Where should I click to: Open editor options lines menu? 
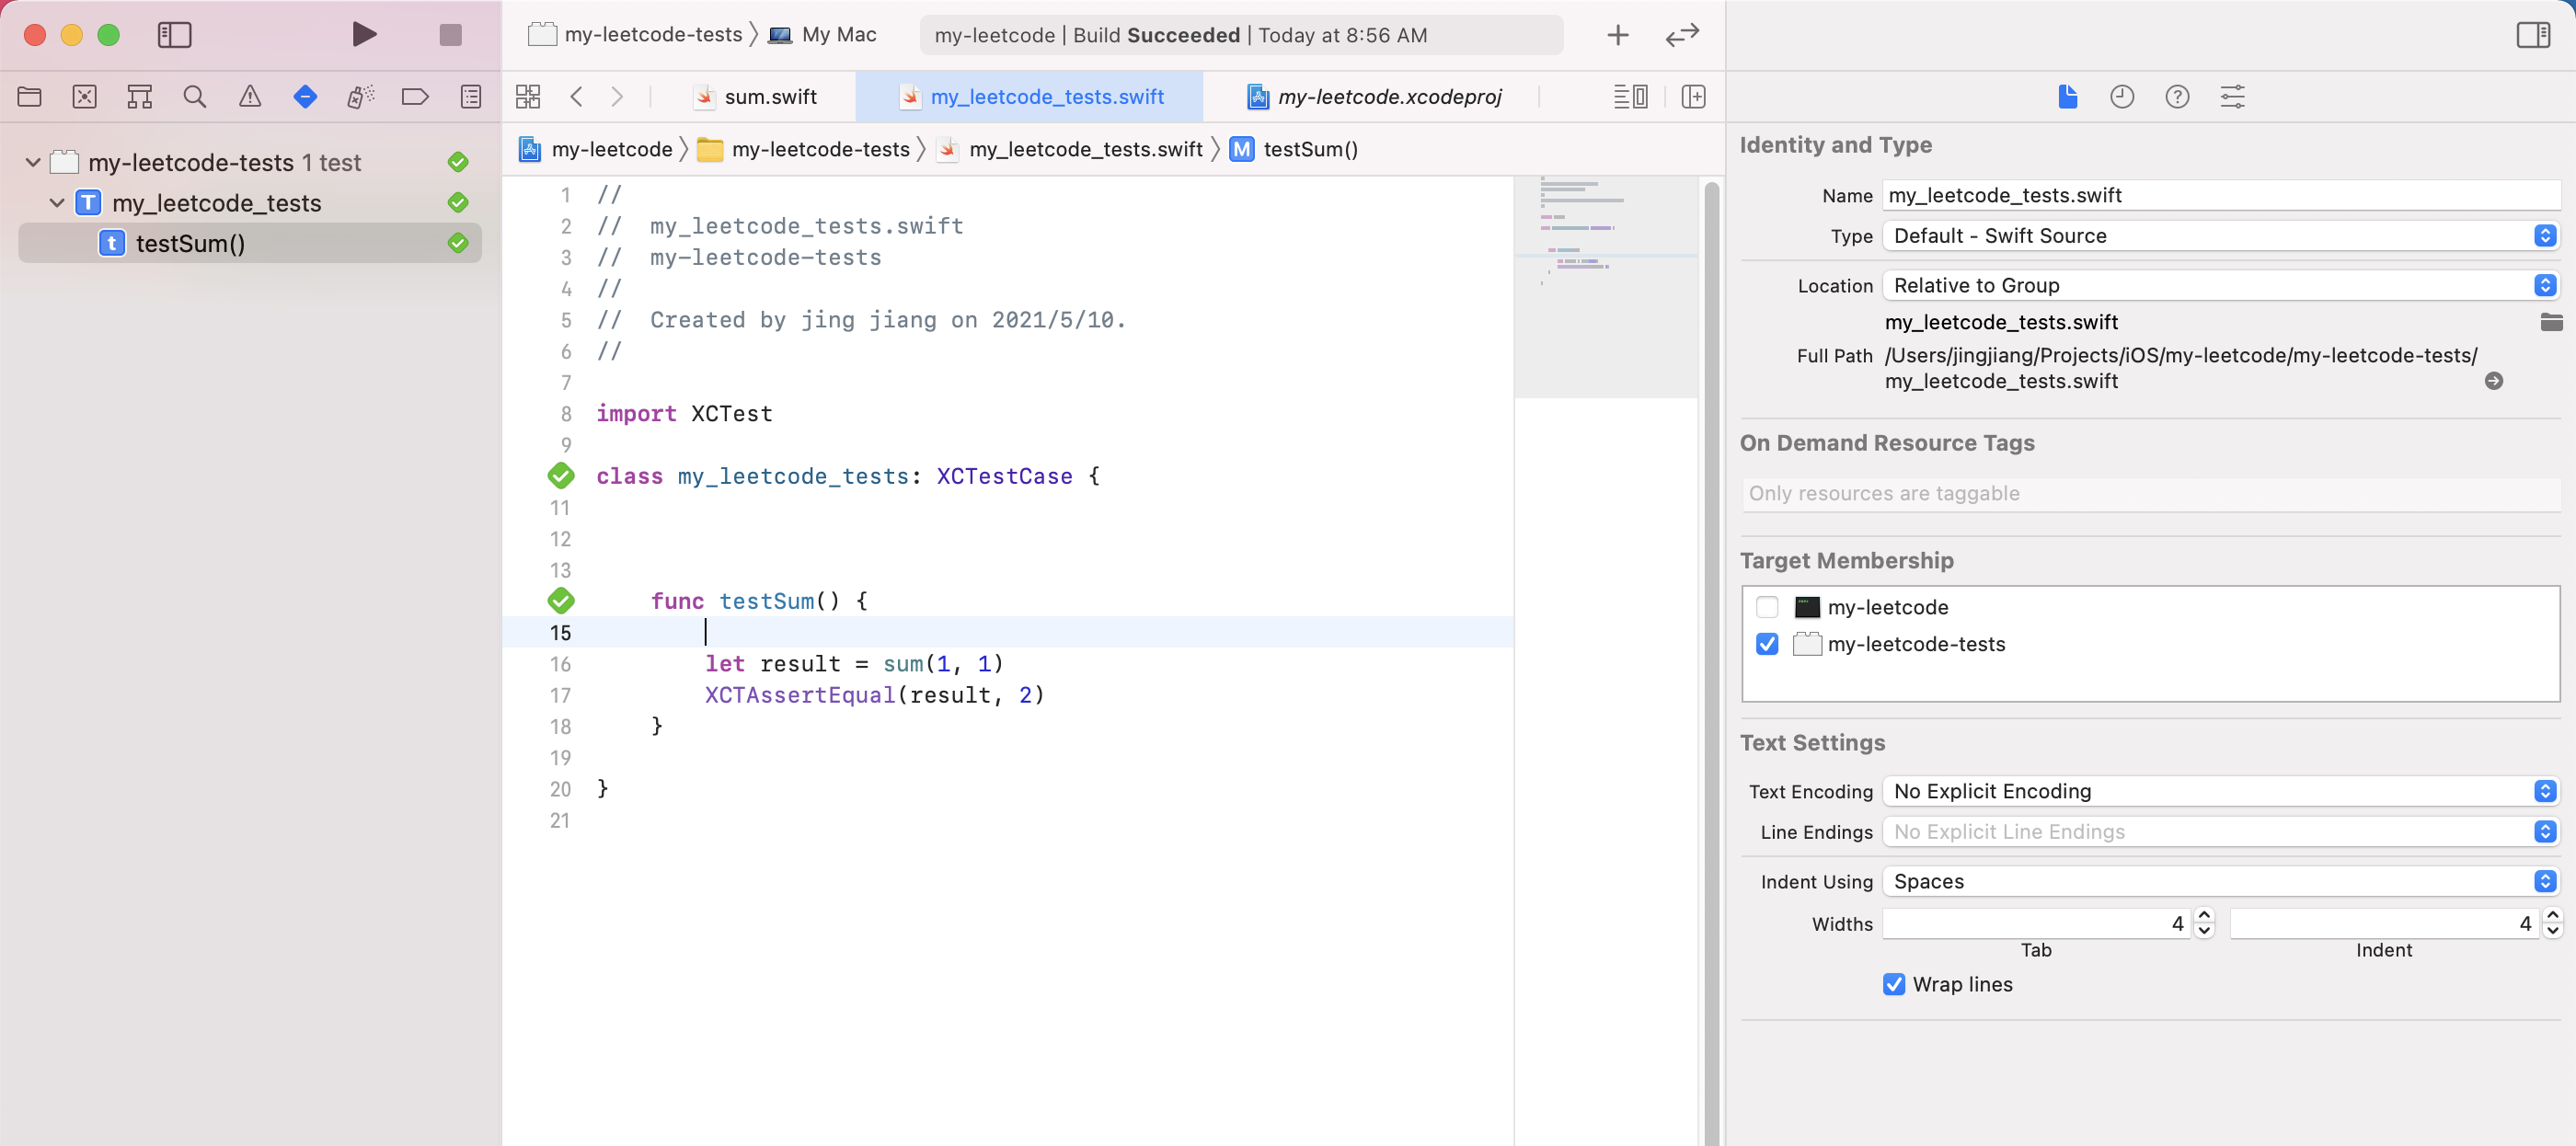click(1630, 97)
